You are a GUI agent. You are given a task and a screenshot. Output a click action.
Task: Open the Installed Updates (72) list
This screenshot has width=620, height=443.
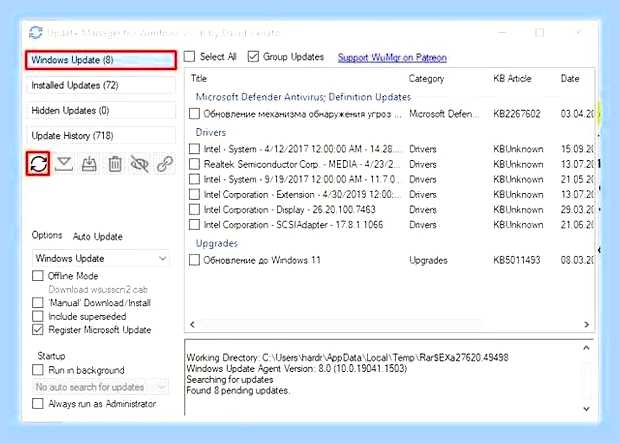[101, 85]
